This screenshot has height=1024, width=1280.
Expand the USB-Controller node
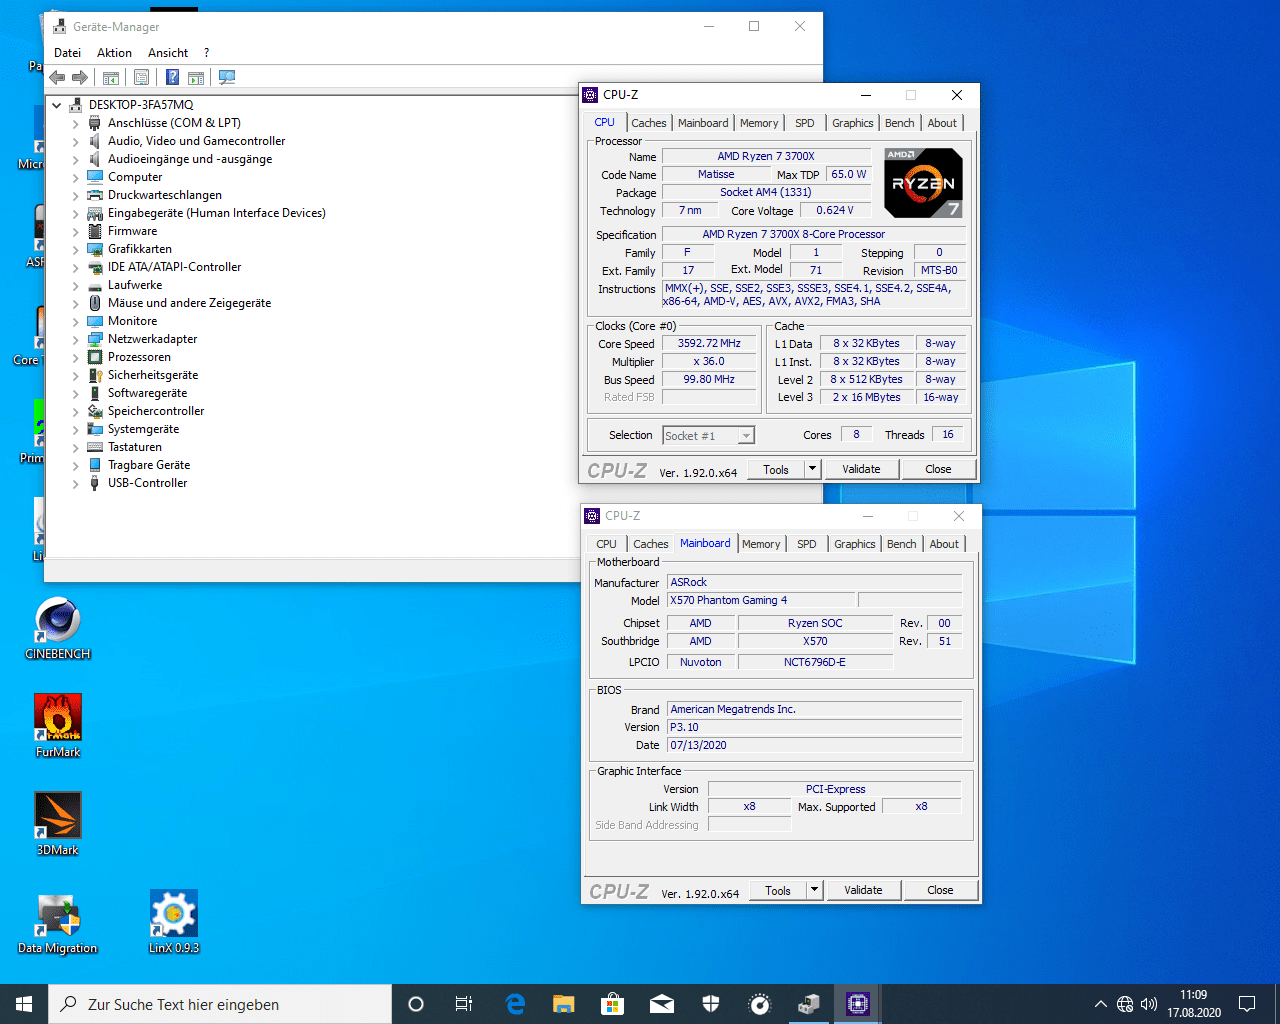(x=75, y=483)
